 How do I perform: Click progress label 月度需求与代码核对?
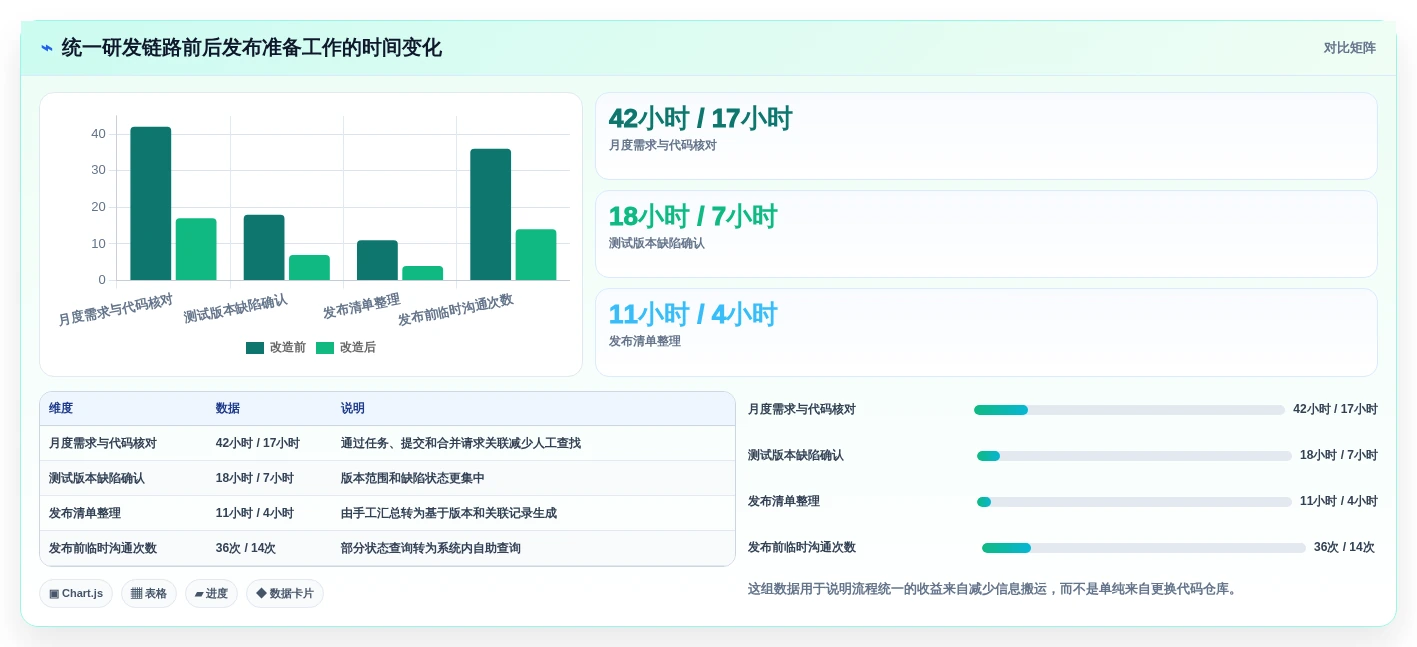pyautogui.click(x=802, y=409)
